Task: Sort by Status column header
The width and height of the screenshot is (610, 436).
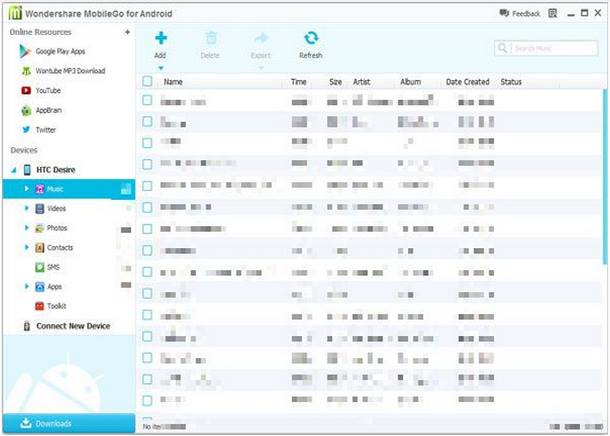Action: (x=511, y=82)
